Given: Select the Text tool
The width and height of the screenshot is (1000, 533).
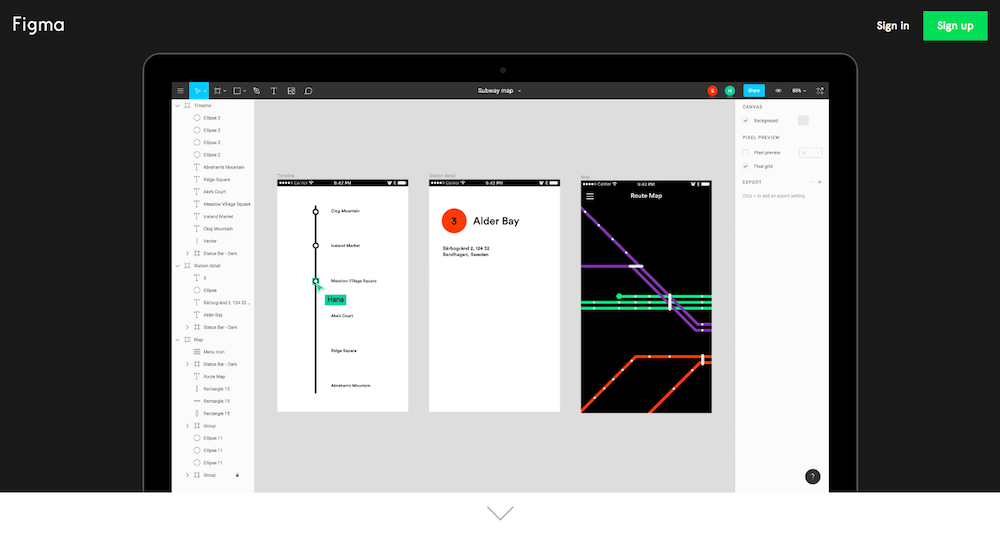Looking at the screenshot, I should click(x=274, y=91).
